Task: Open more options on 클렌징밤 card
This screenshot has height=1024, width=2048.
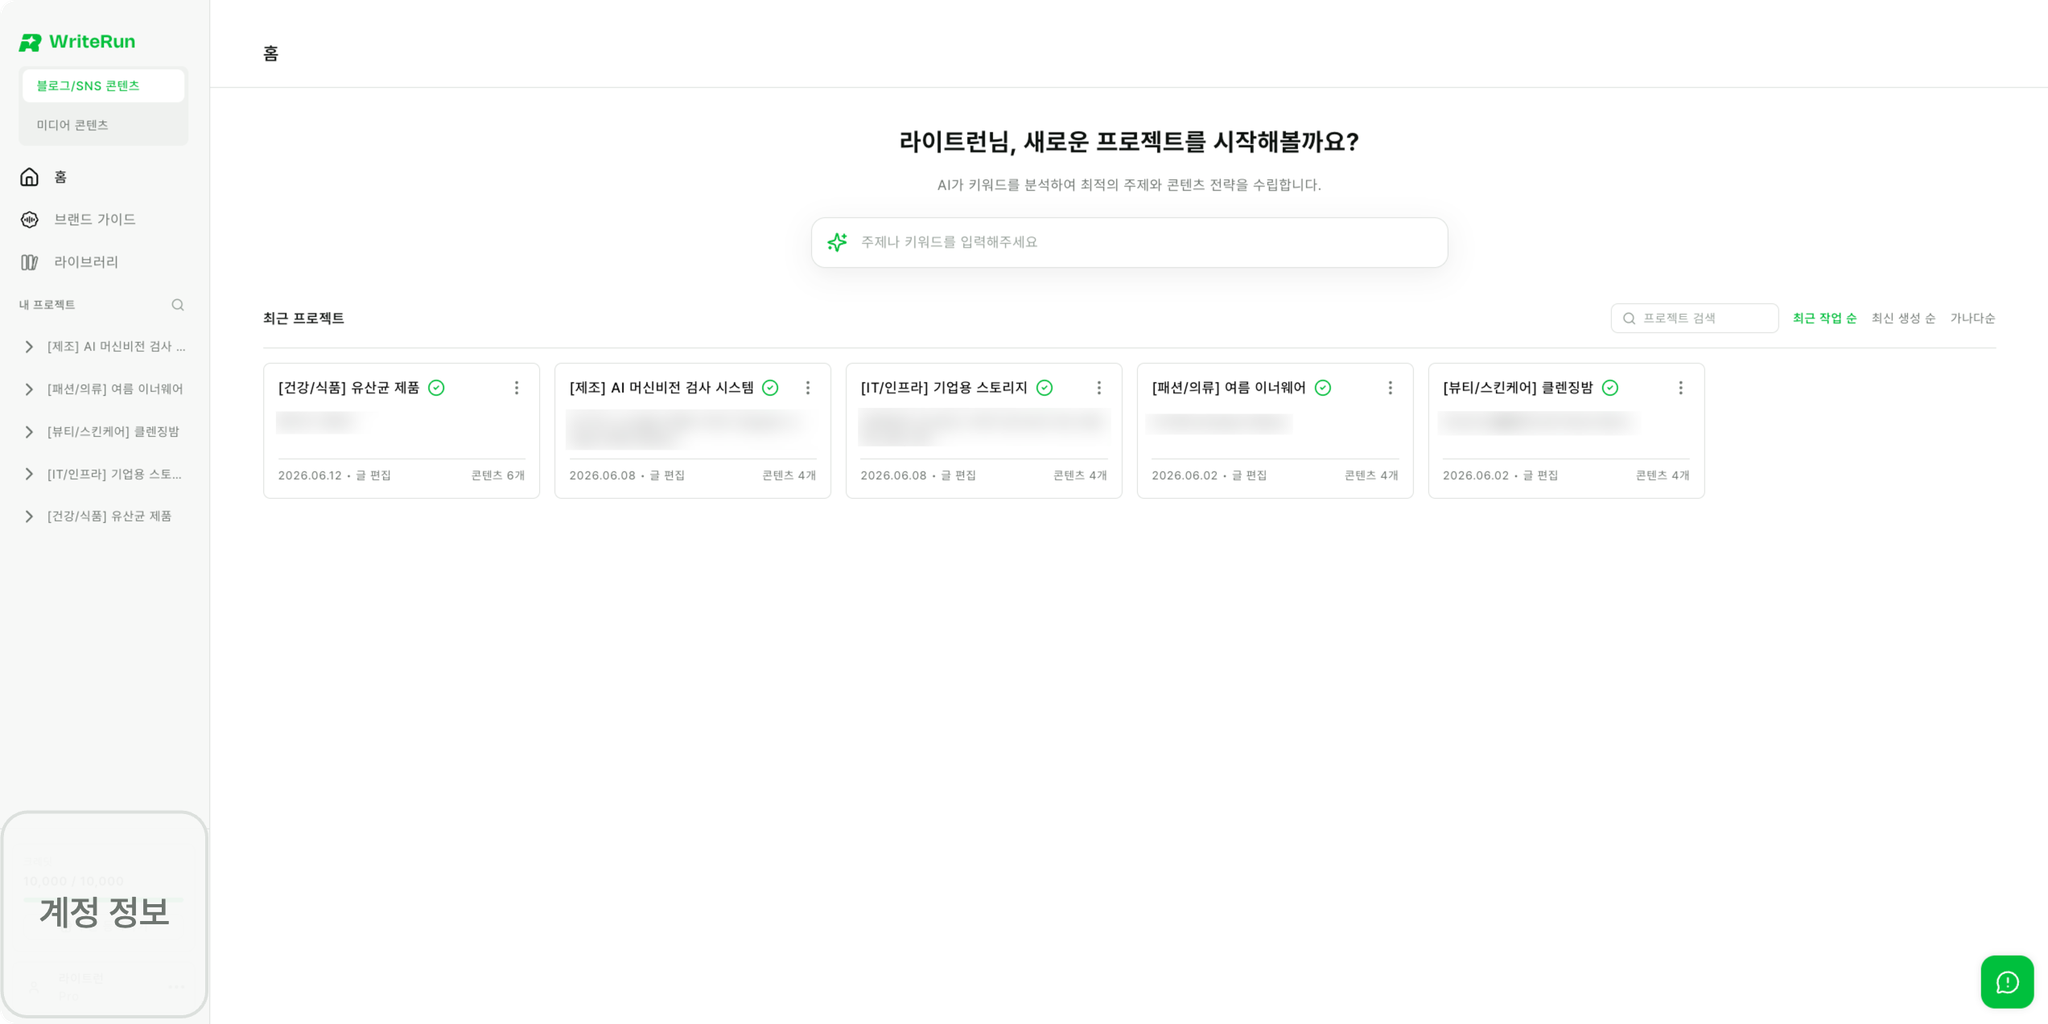Action: (x=1681, y=388)
